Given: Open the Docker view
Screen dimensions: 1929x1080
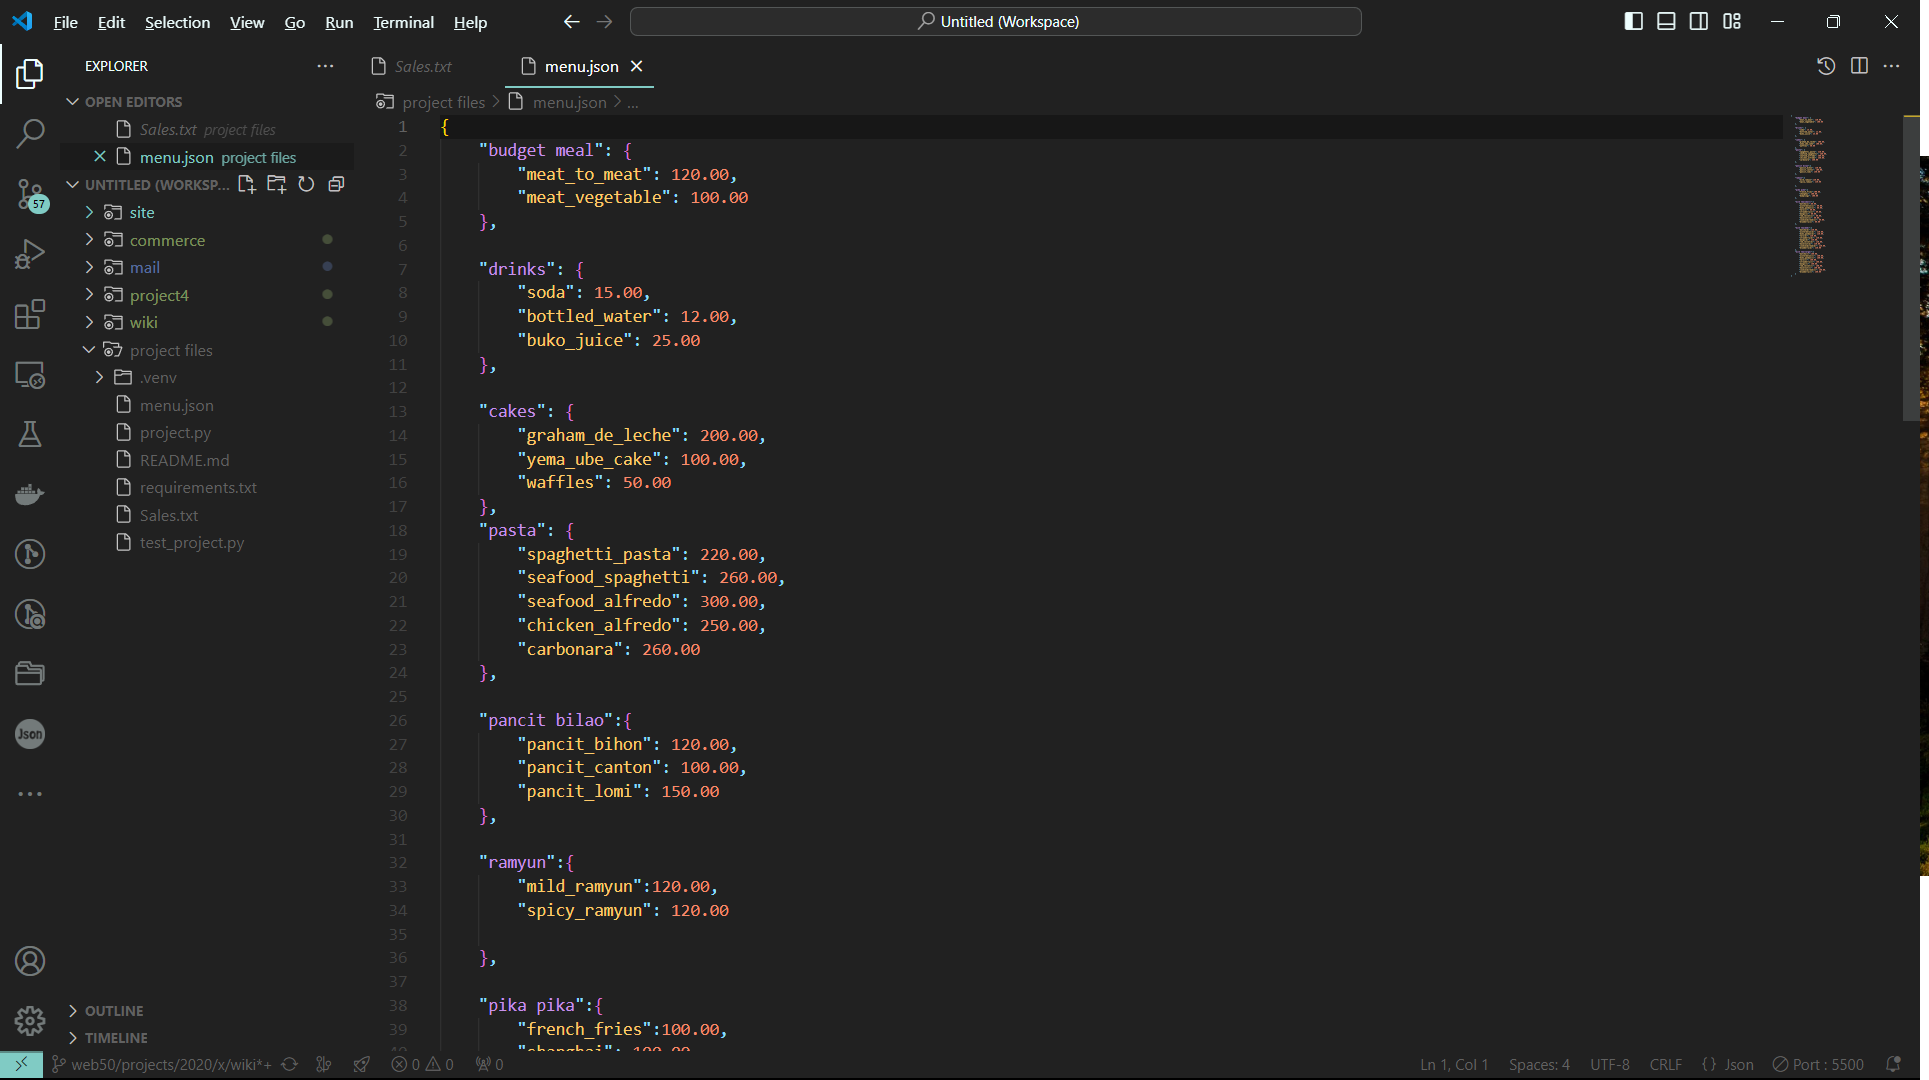Looking at the screenshot, I should 30,494.
